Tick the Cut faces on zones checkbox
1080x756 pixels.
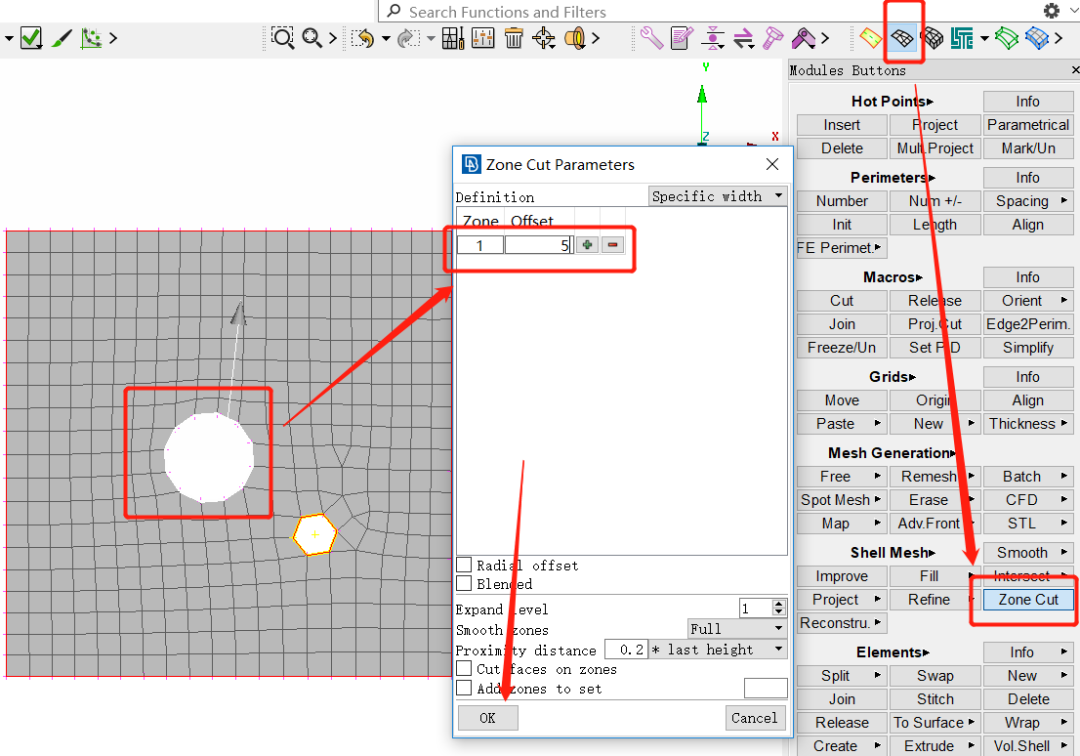[x=464, y=669]
